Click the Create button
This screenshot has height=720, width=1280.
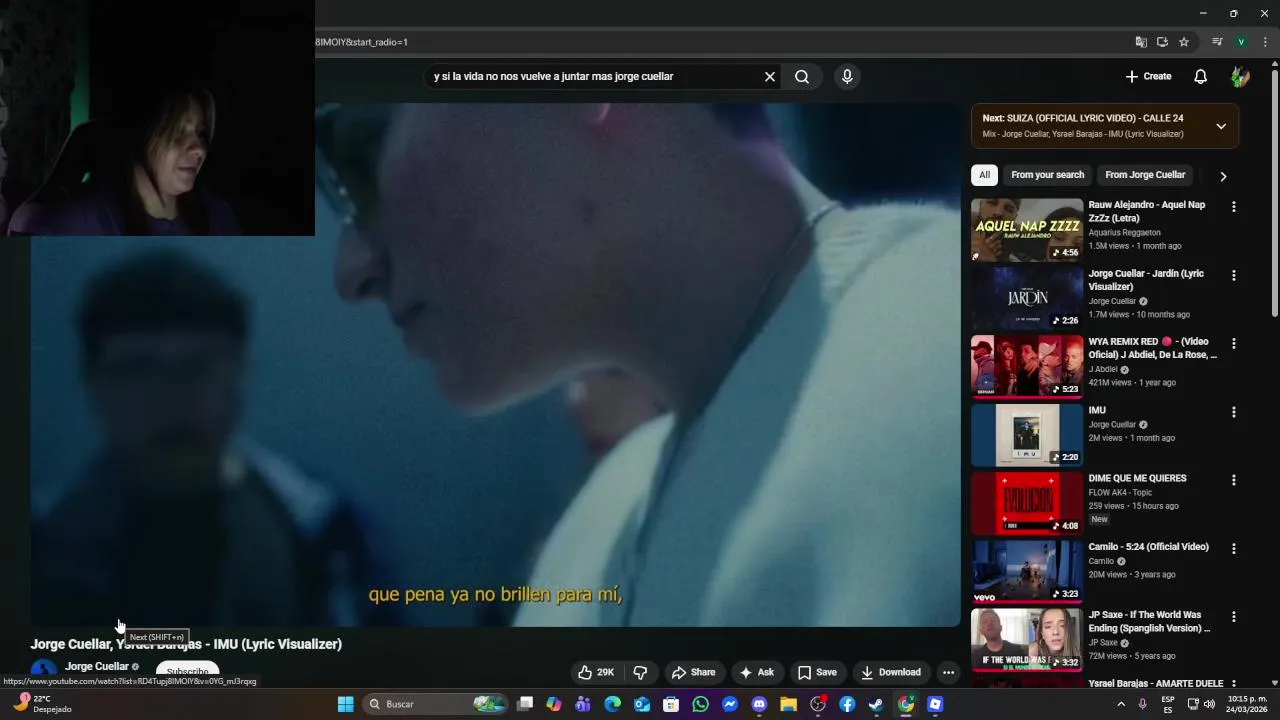click(x=1148, y=77)
